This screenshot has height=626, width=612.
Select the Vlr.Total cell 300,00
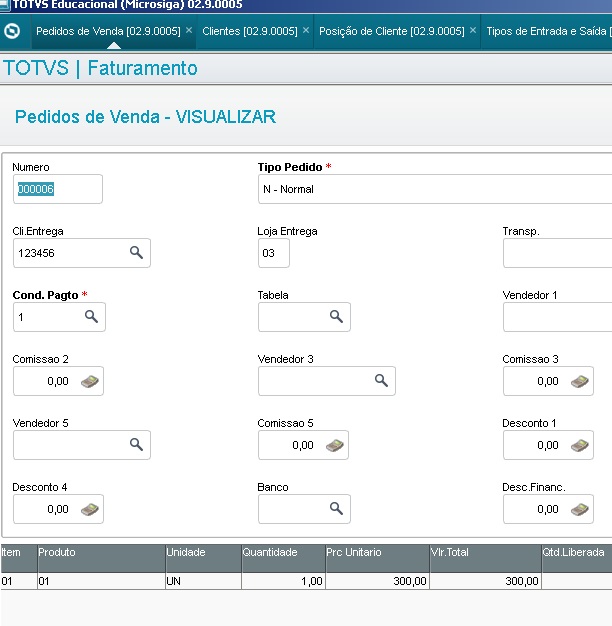tap(485, 581)
